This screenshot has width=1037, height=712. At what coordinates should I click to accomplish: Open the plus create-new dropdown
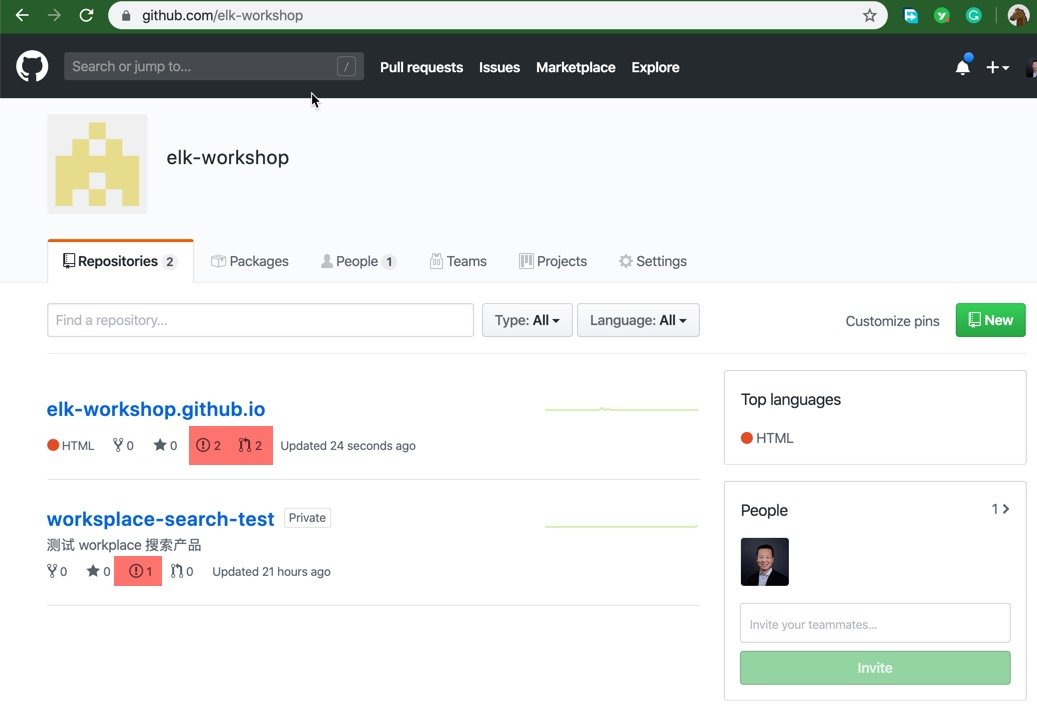997,67
